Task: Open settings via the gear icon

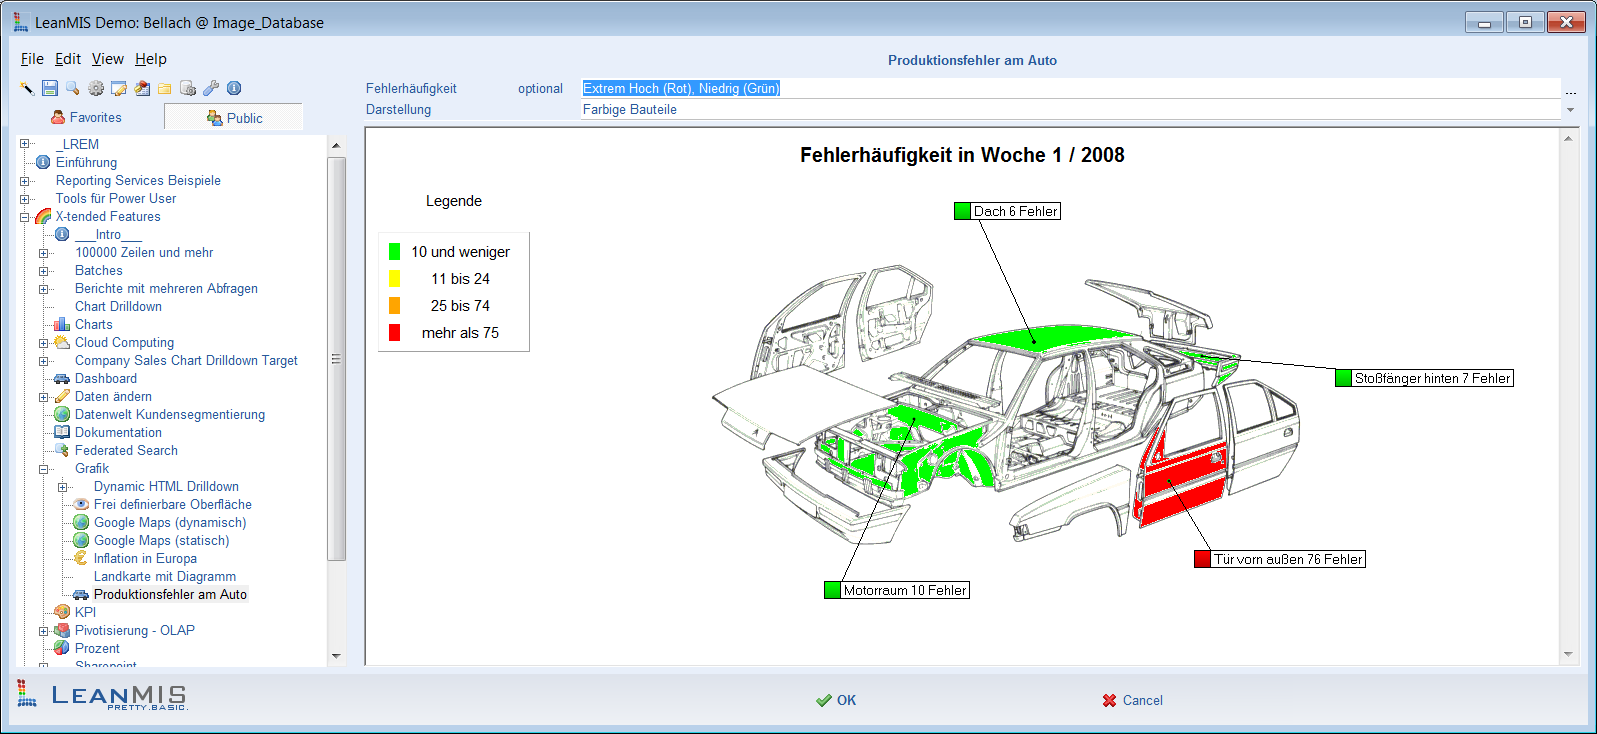Action: 96,88
